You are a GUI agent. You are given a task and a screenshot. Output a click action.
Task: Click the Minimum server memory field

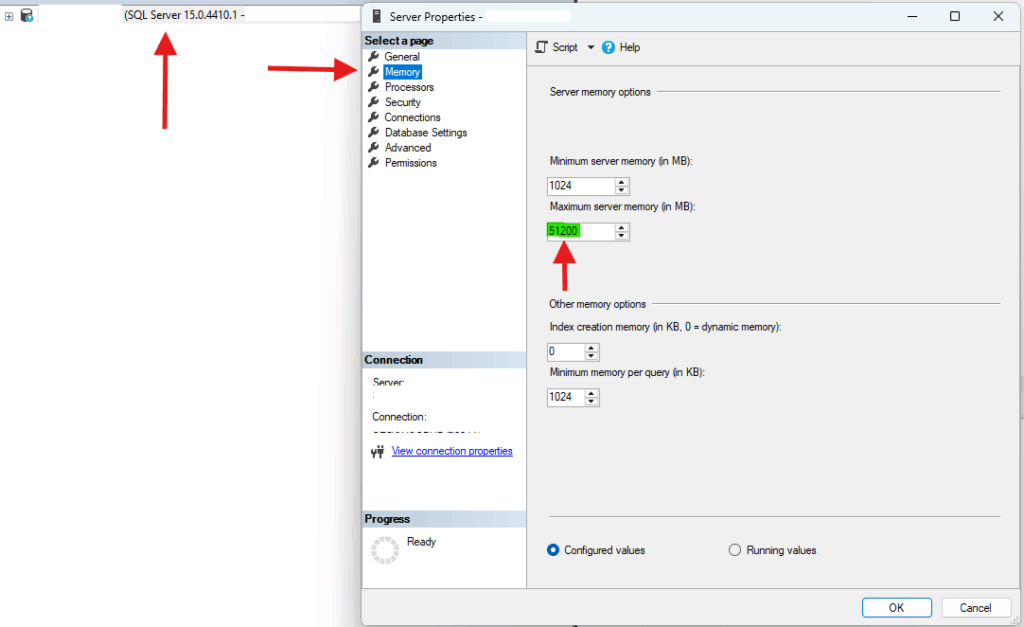coord(581,185)
